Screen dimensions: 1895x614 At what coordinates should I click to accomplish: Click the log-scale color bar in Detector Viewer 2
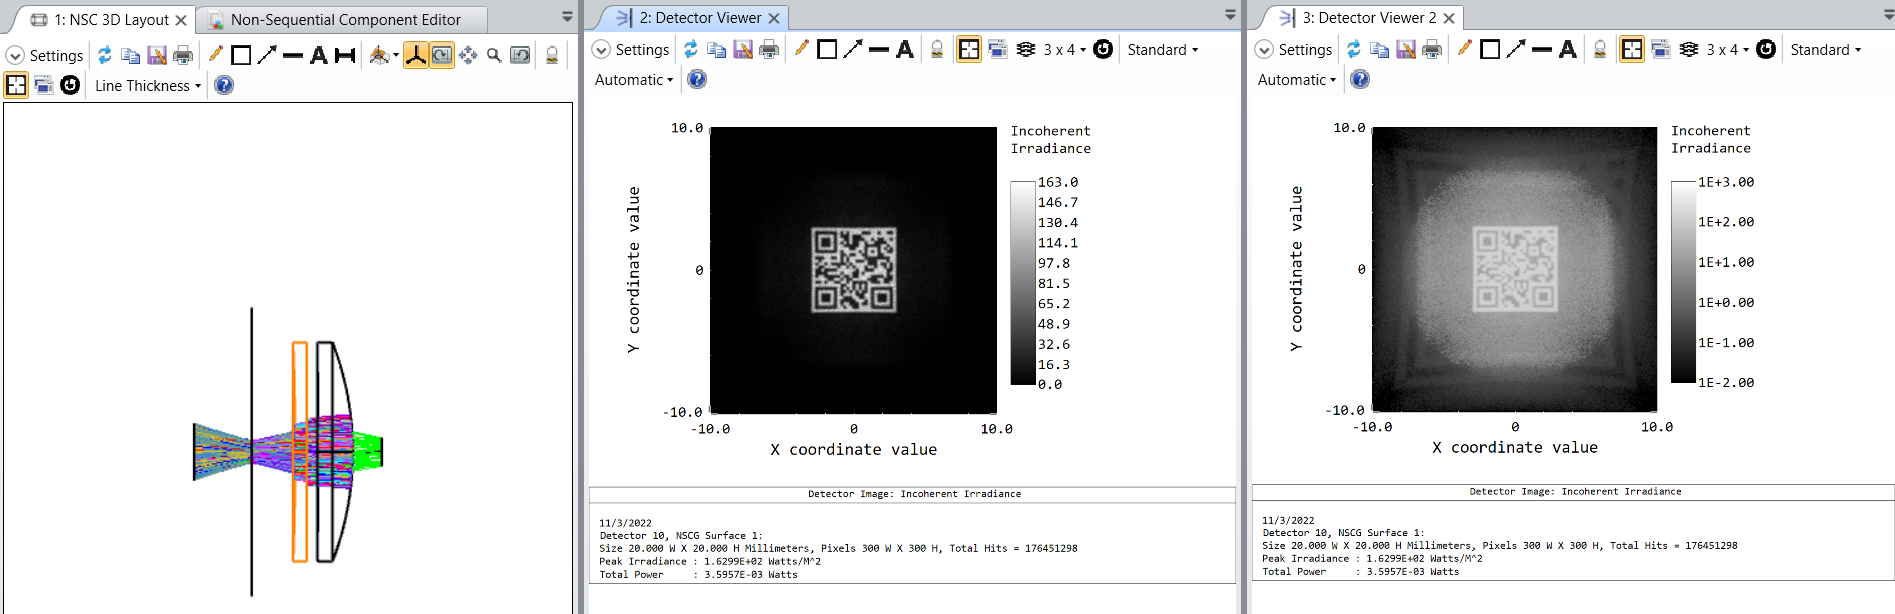pos(1683,282)
